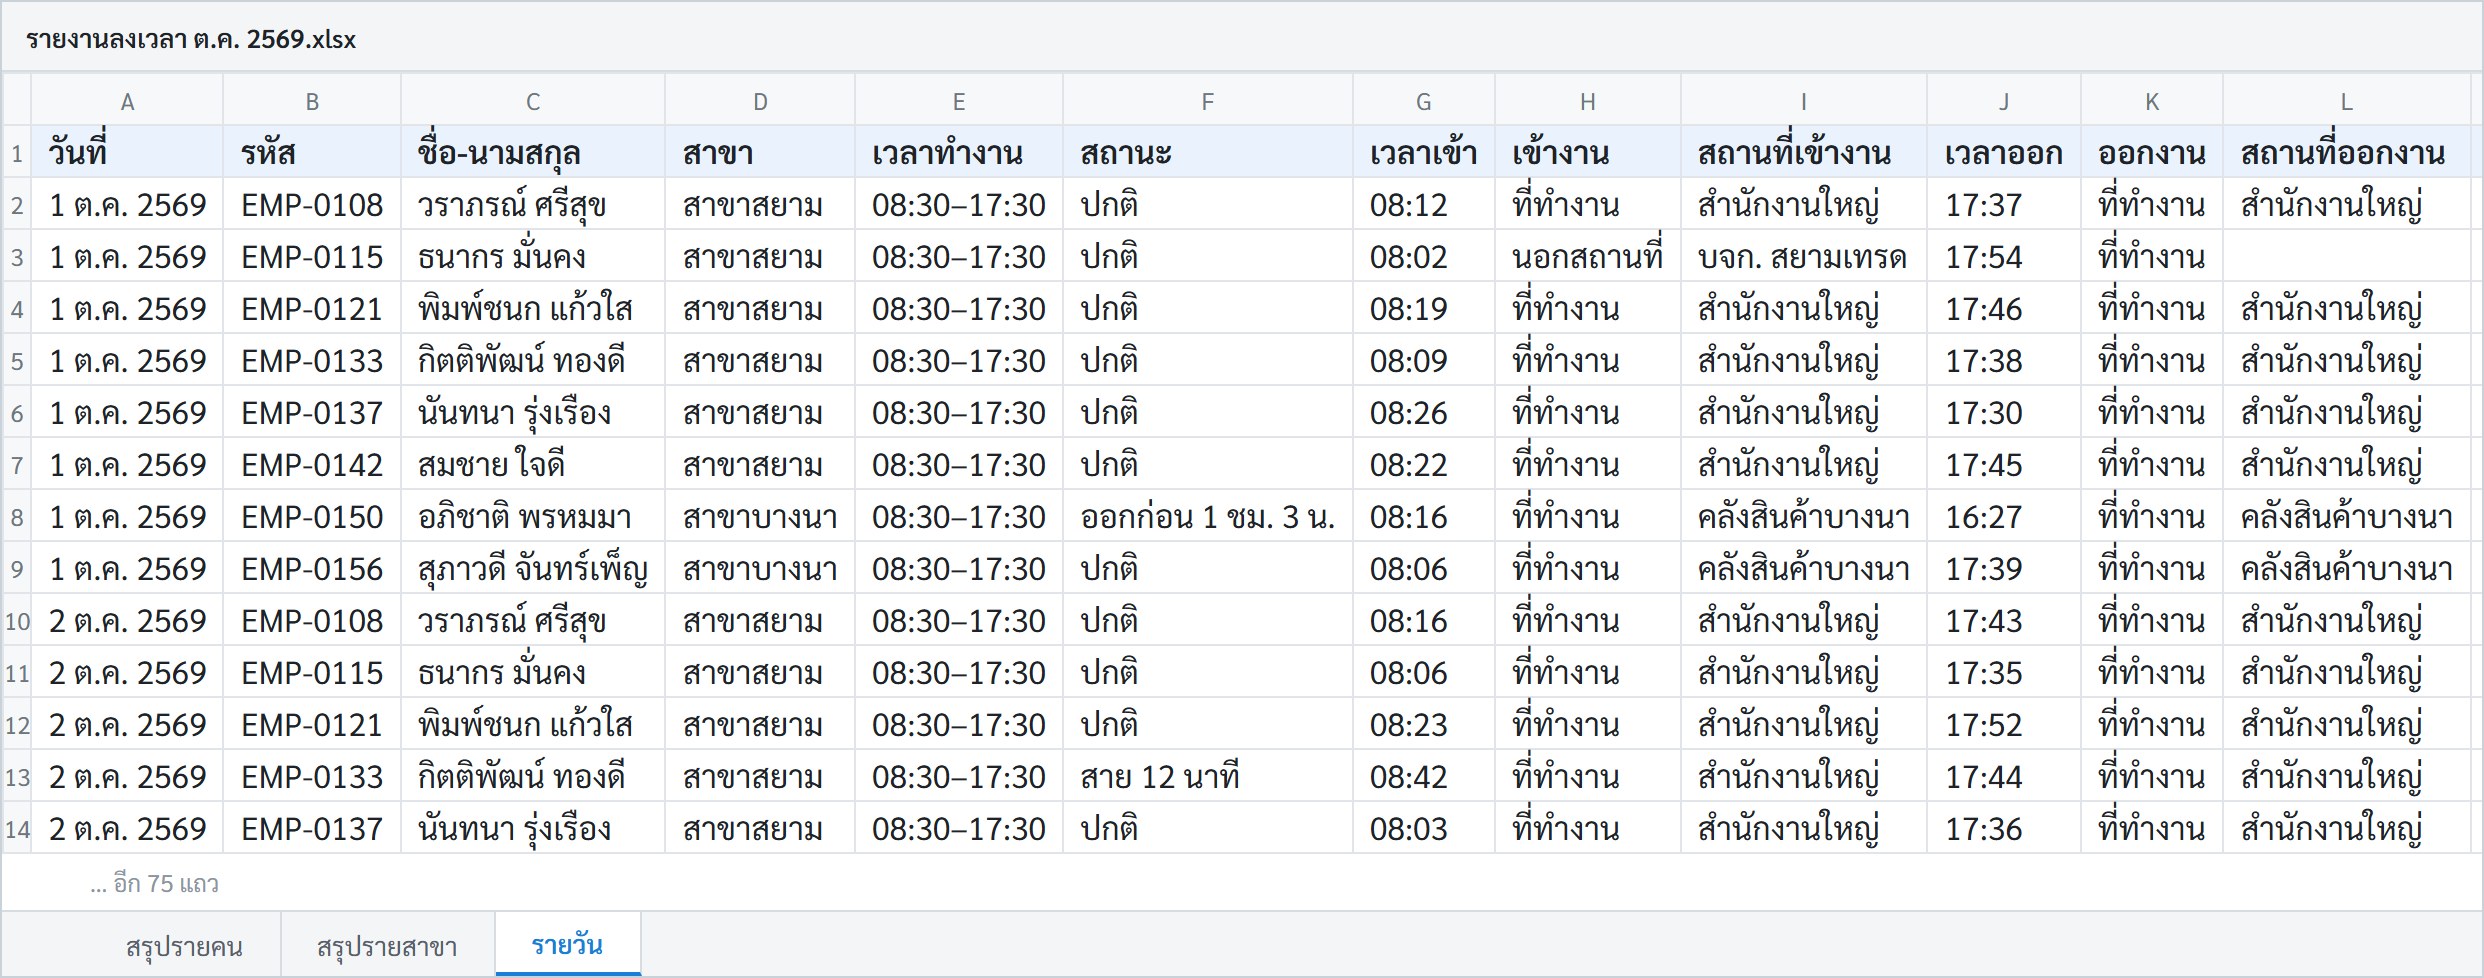2484x978 pixels.
Task: Select สมชาย ใจดี name cell
Action: pos(533,465)
